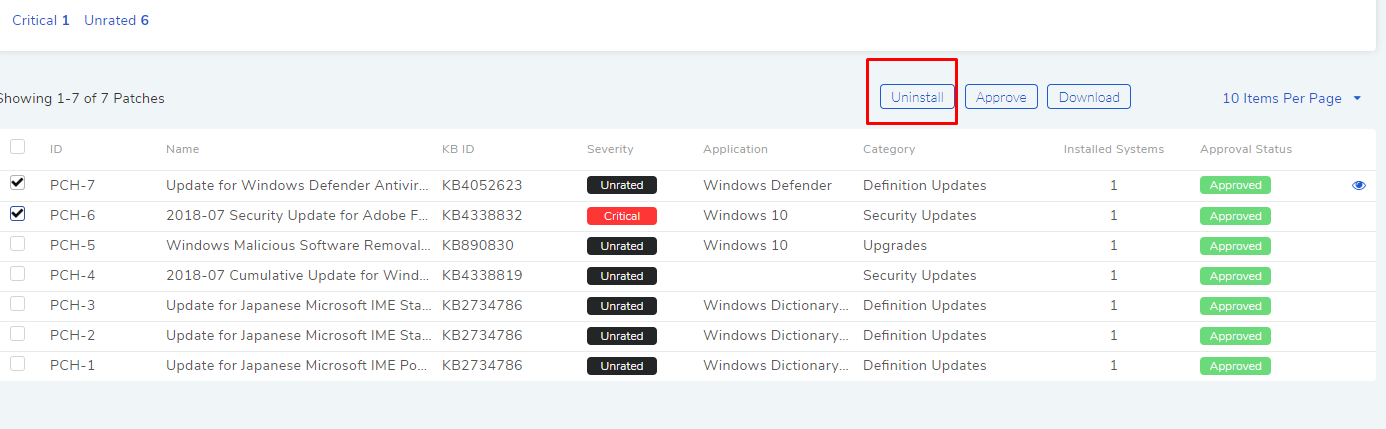Click the Approved status badge for PCH-1
Viewport: 1386px width, 429px height.
tap(1235, 366)
